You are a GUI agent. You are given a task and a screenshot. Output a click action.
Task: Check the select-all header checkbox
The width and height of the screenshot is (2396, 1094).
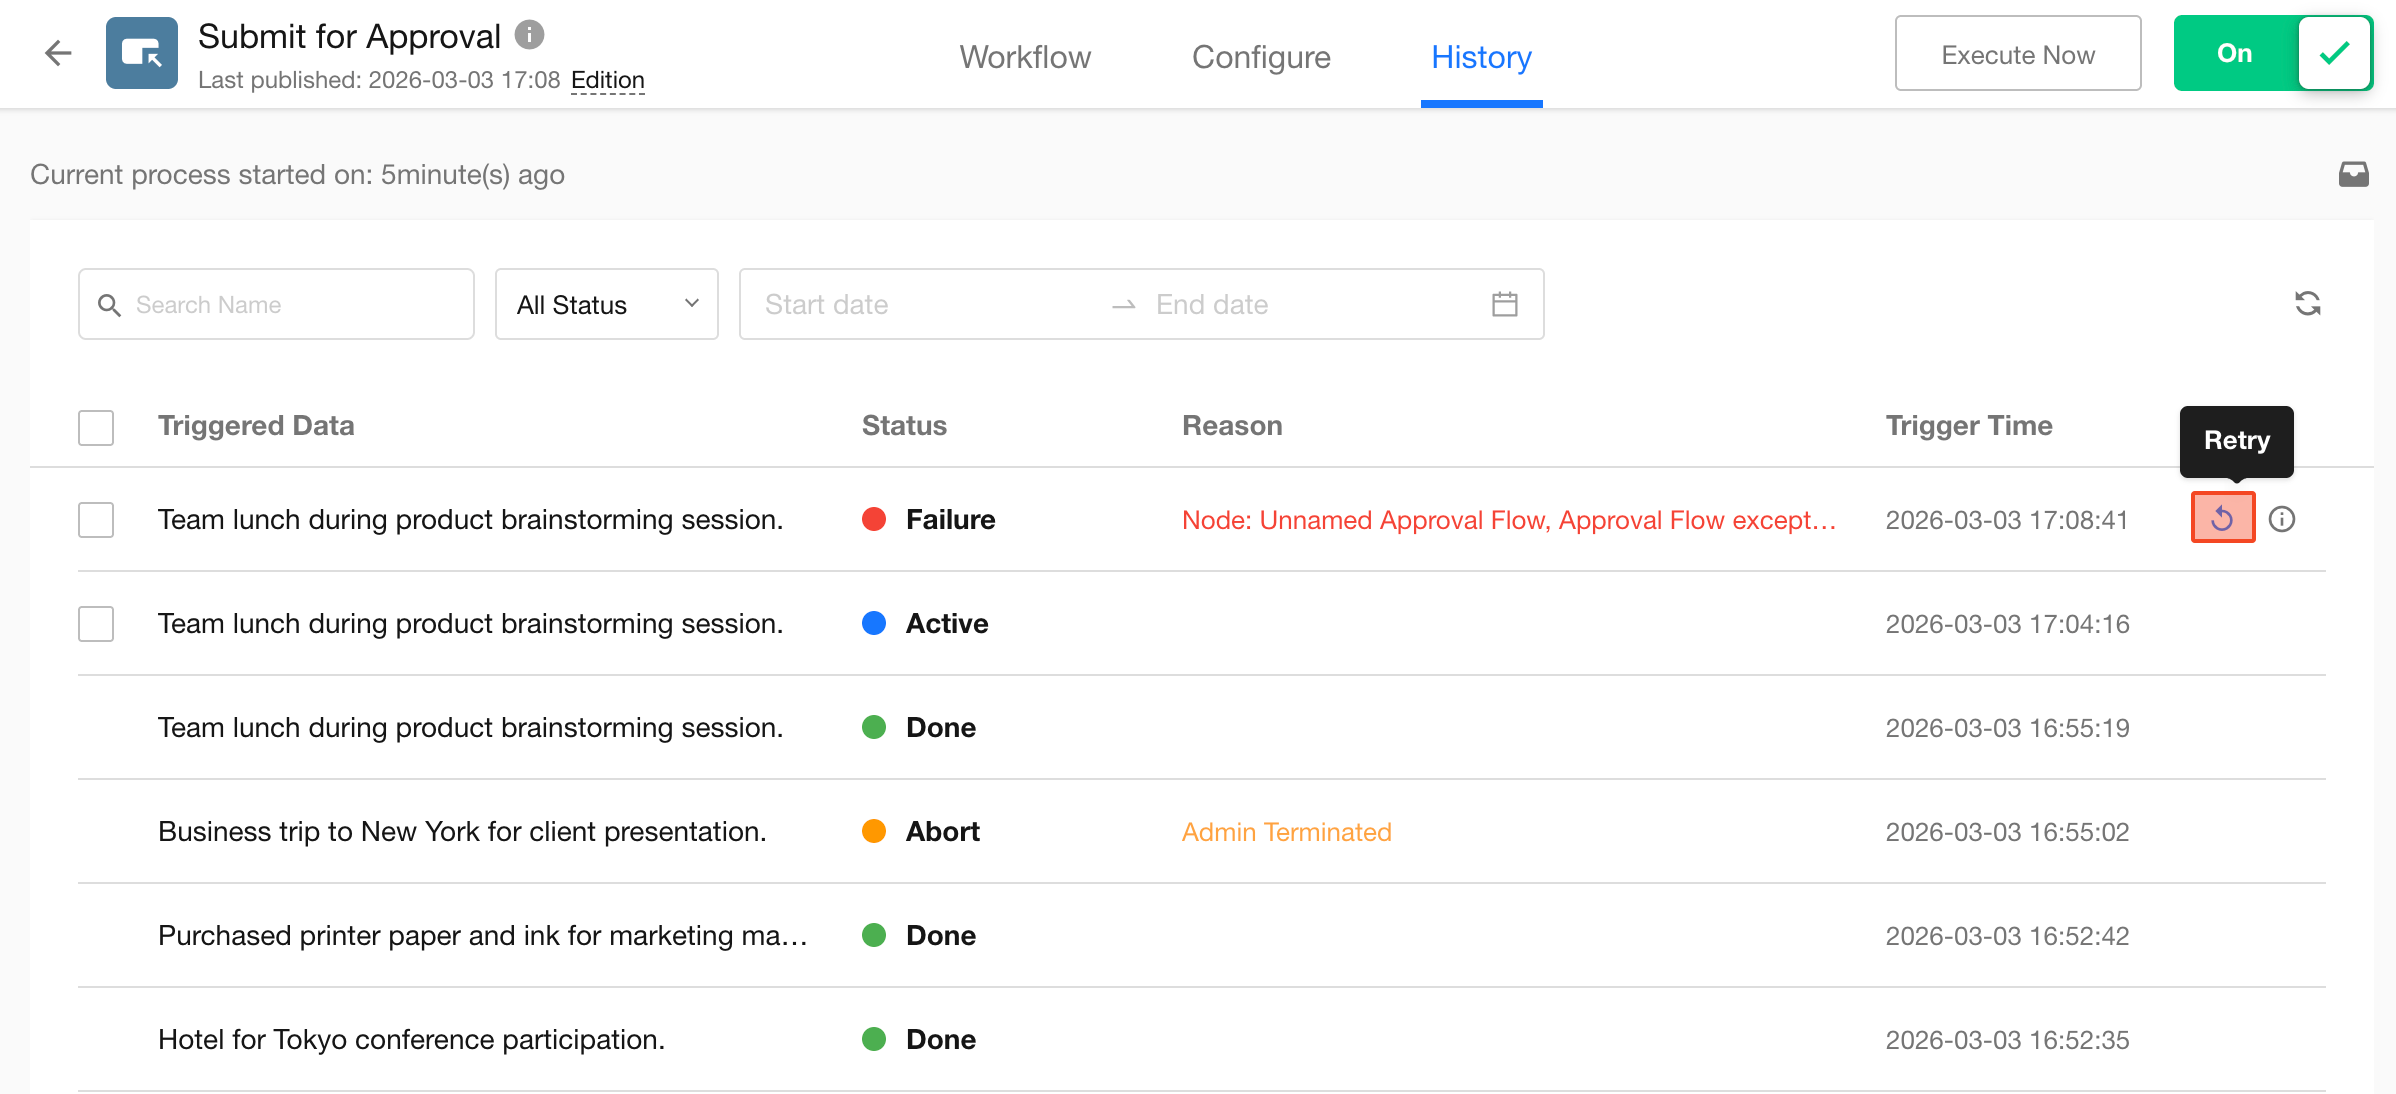pos(96,427)
